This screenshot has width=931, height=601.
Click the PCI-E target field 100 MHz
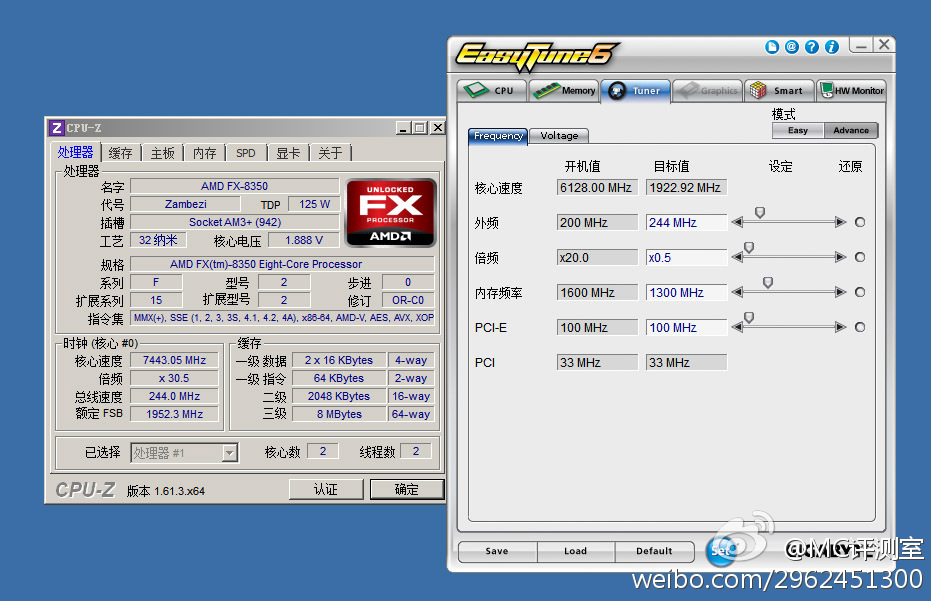tap(686, 328)
